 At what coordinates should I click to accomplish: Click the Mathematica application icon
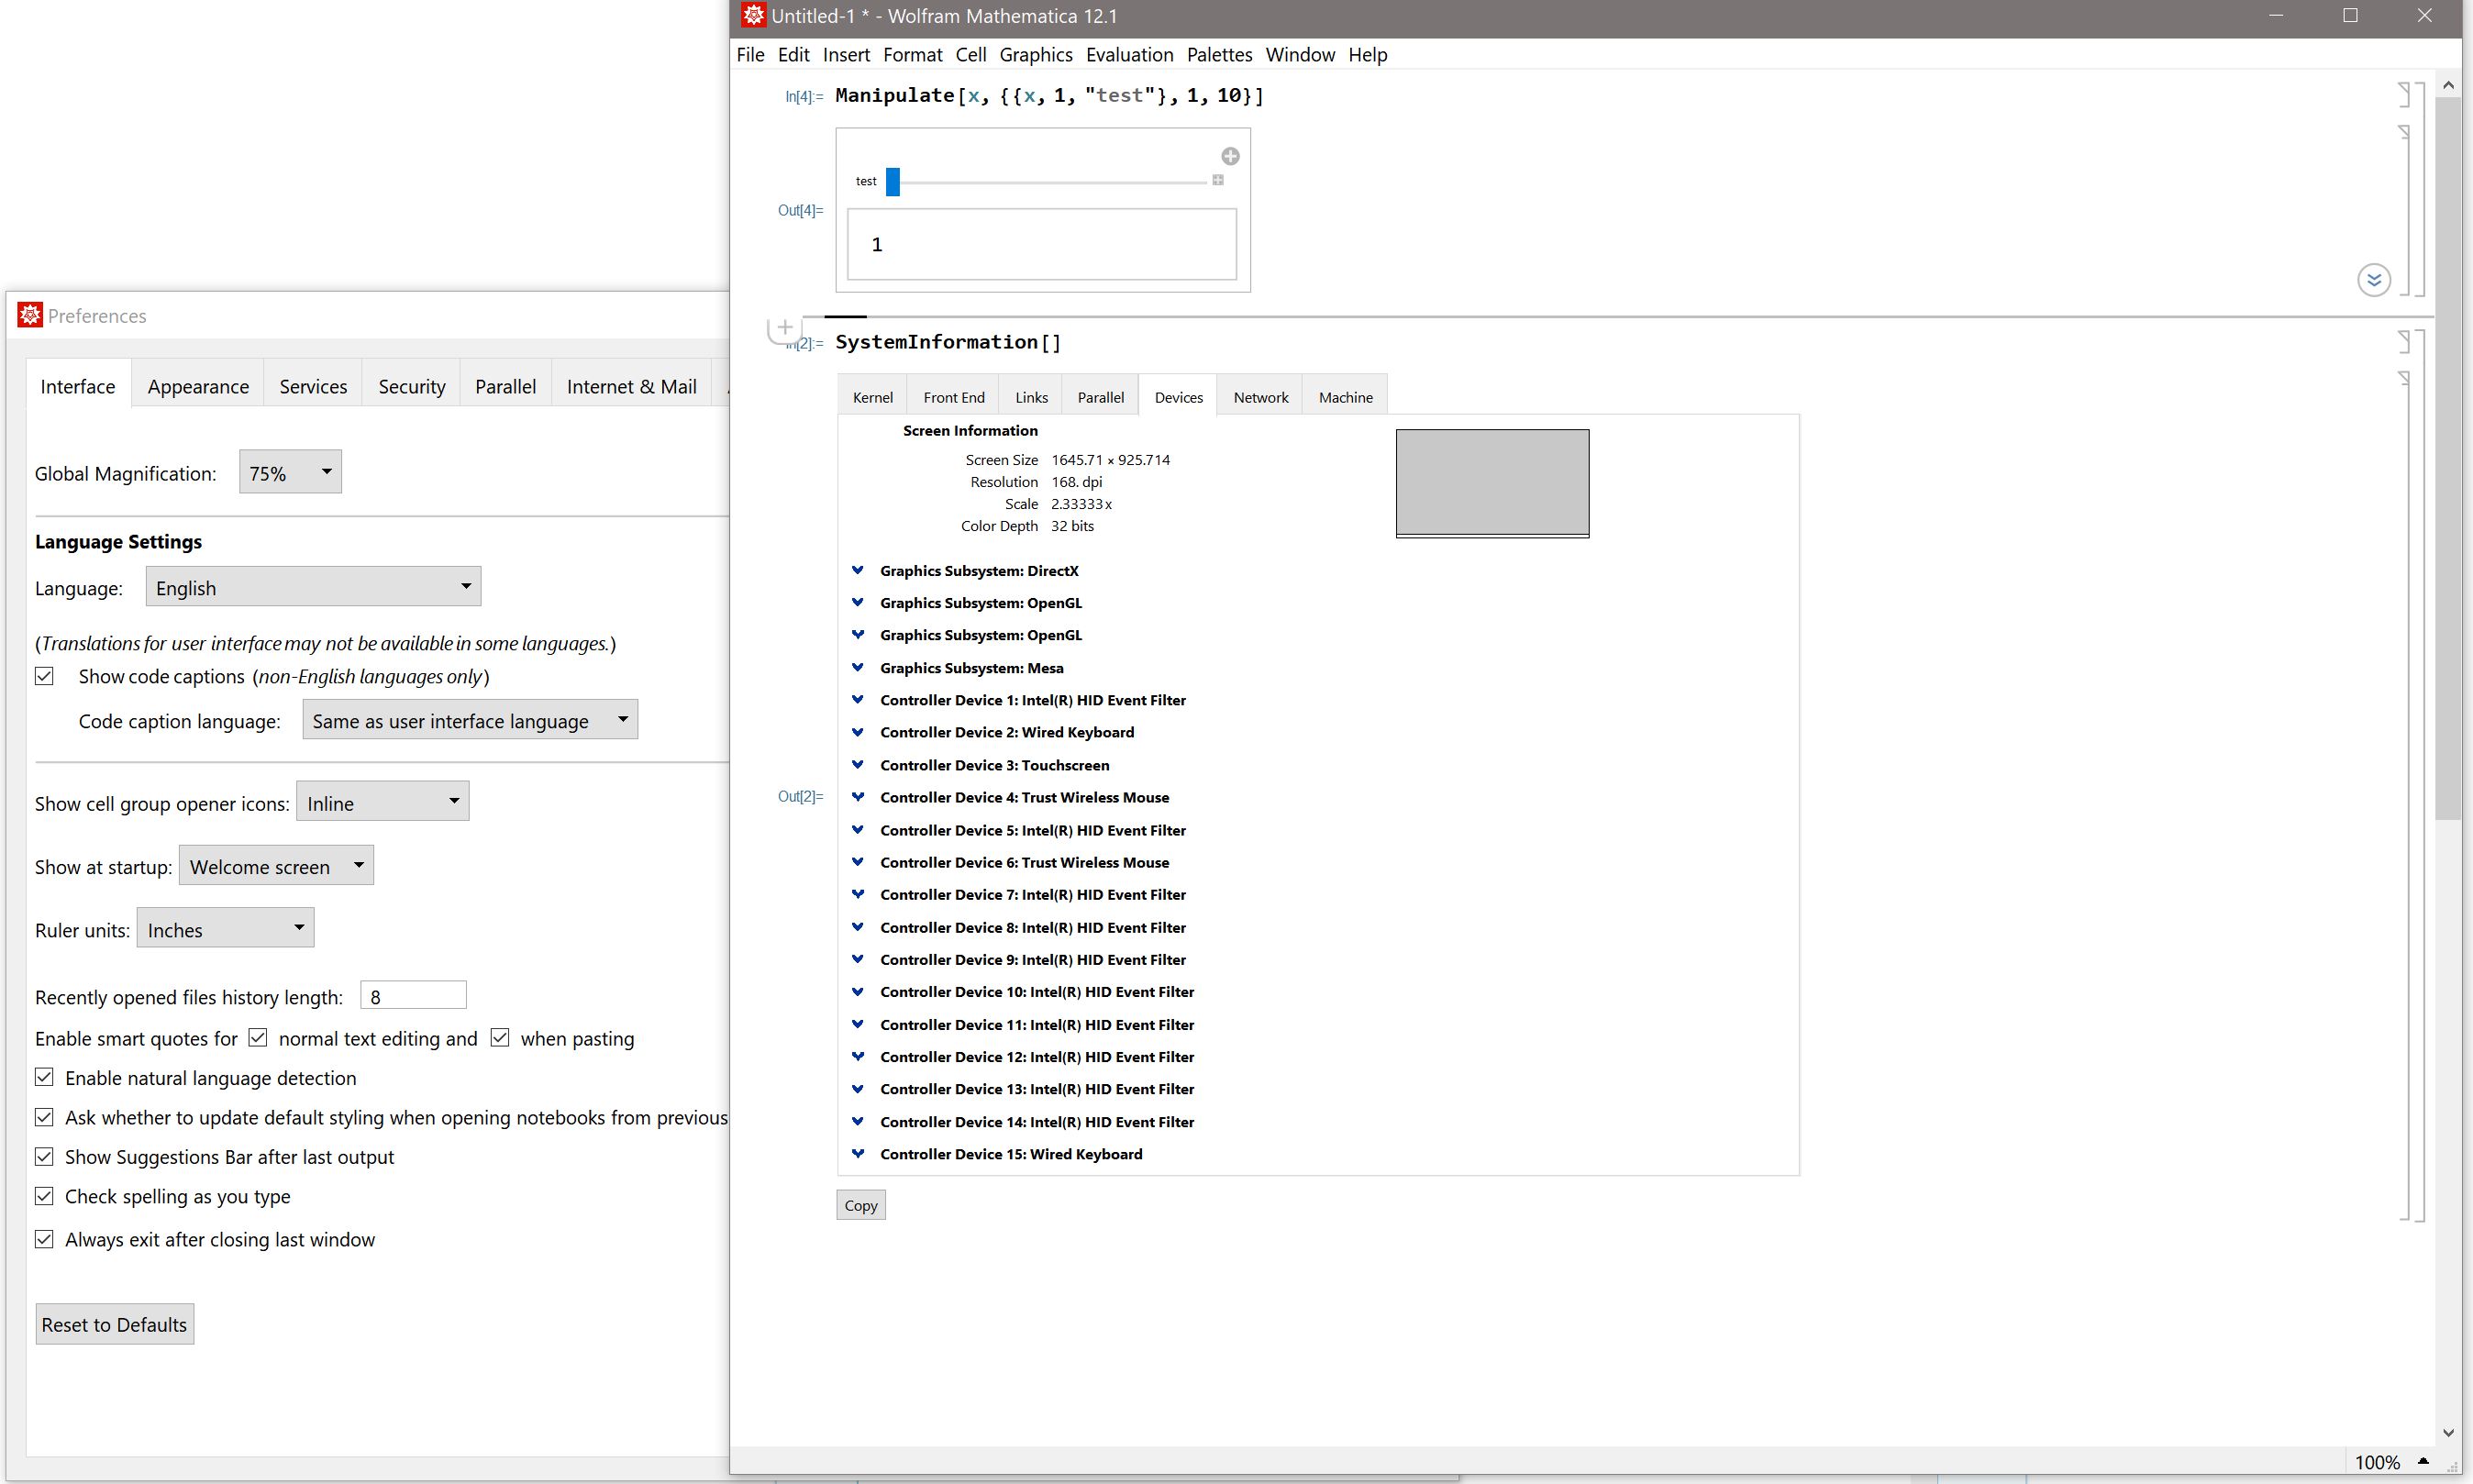pyautogui.click(x=750, y=16)
